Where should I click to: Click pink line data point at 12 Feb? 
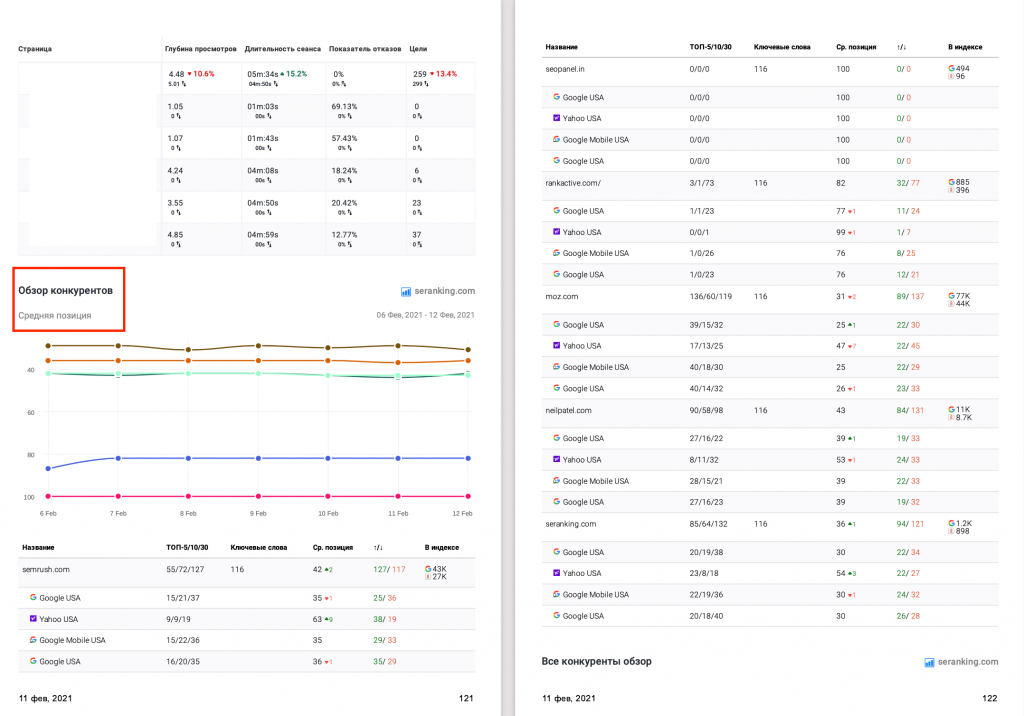(468, 496)
